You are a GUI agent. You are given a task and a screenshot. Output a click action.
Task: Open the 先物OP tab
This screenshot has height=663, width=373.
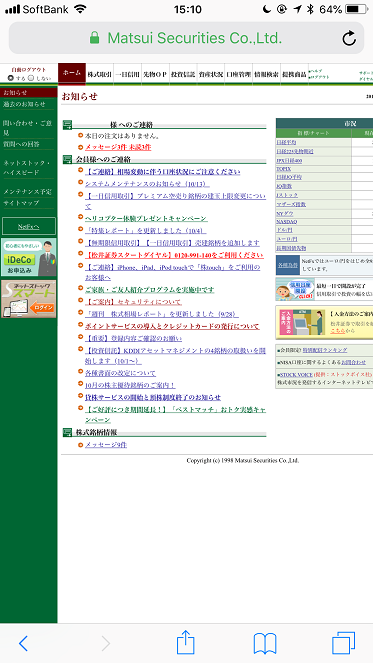tap(155, 74)
